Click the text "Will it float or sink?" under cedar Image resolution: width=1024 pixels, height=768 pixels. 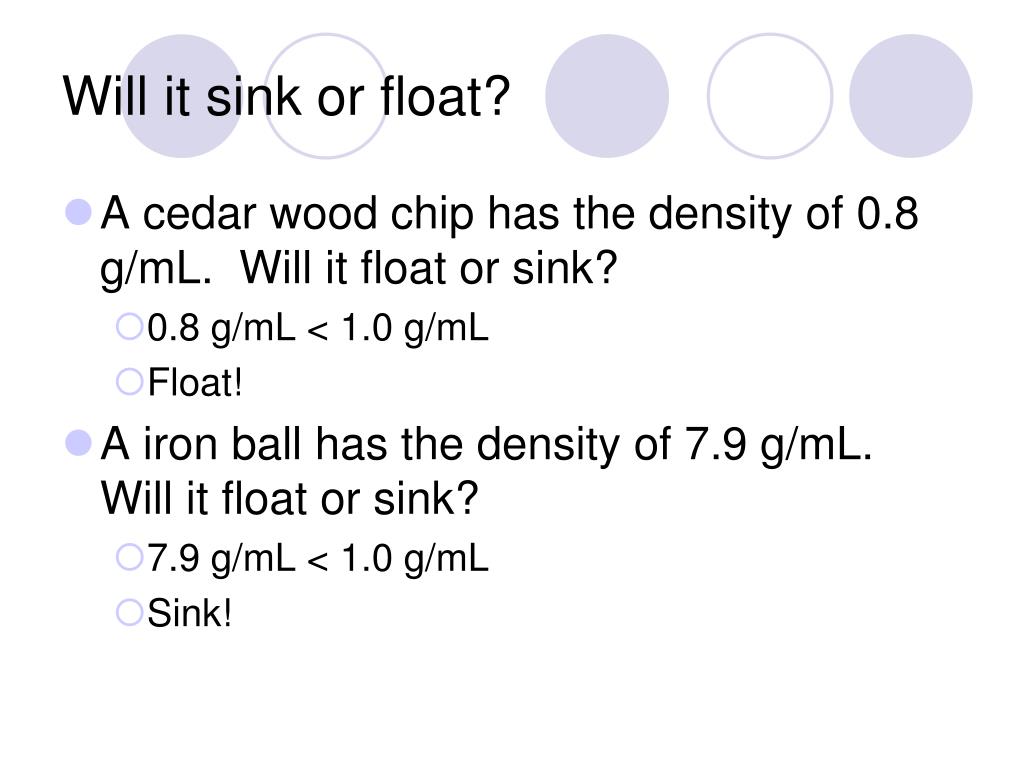[x=428, y=268]
